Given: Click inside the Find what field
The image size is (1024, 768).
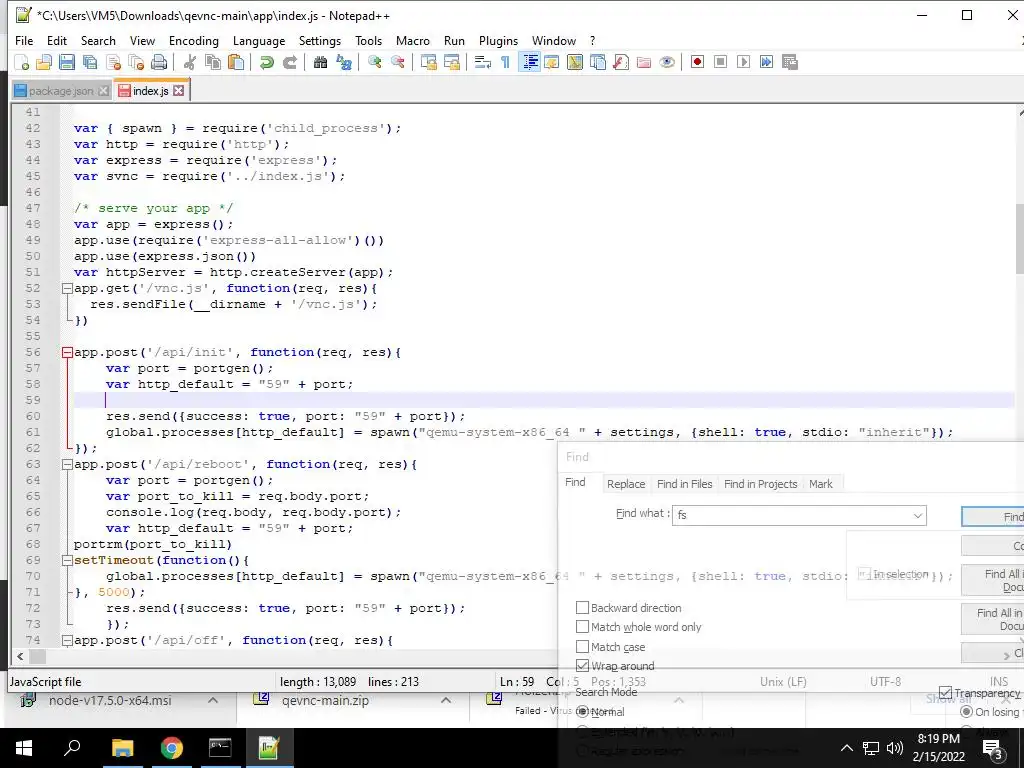Looking at the screenshot, I should coord(799,515).
